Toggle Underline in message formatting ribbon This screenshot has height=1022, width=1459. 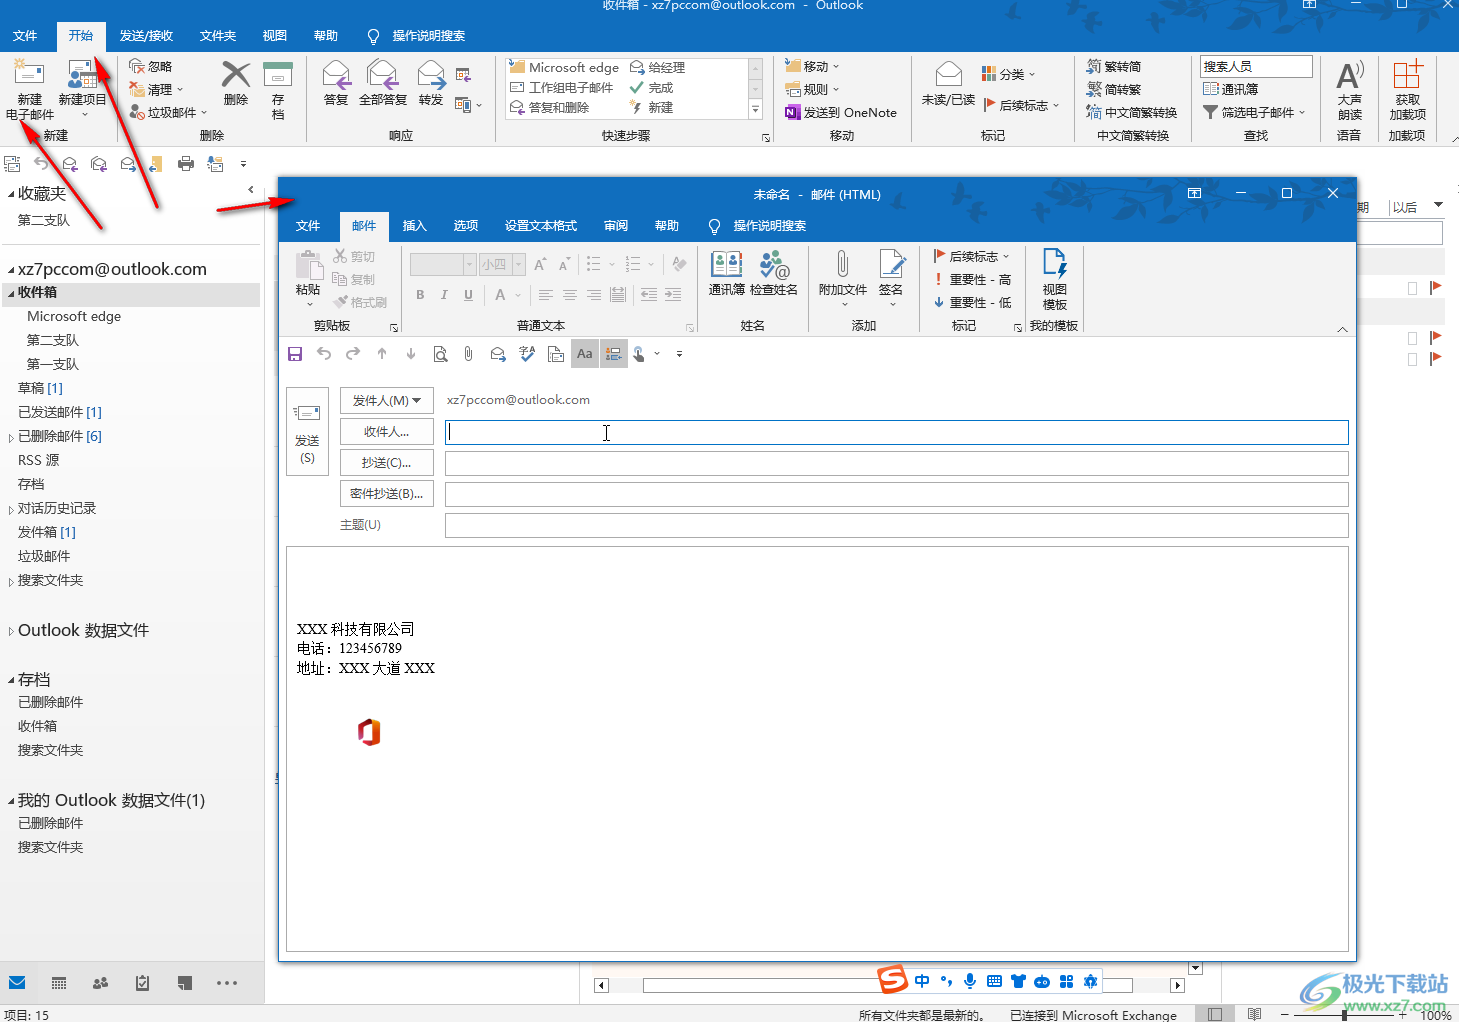point(468,295)
